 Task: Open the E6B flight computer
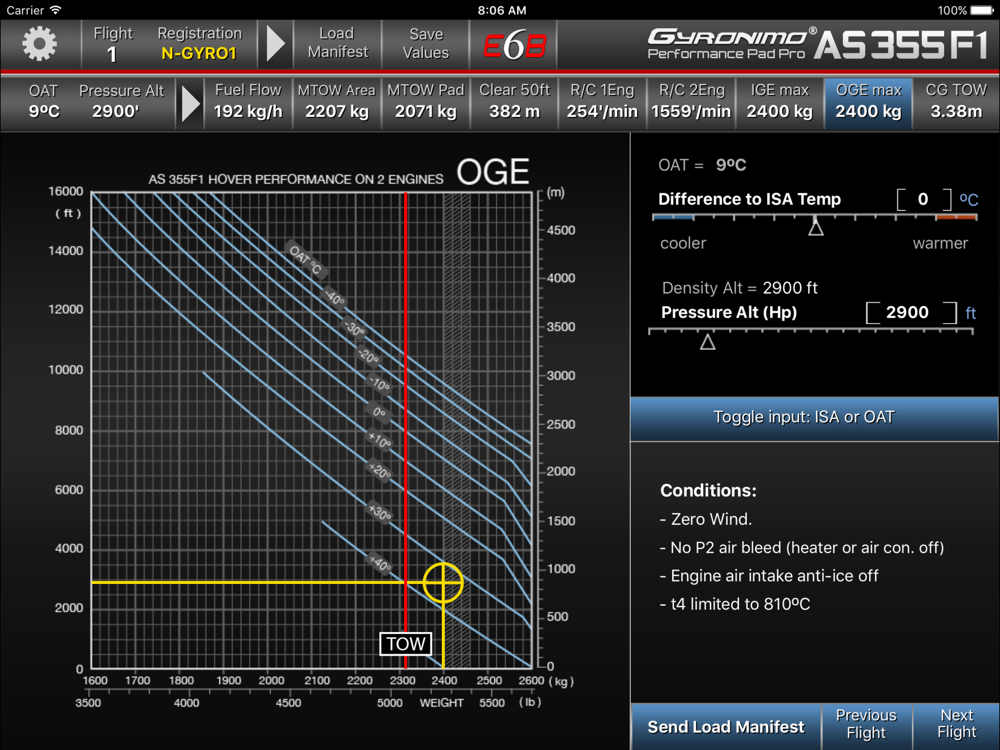coord(514,45)
